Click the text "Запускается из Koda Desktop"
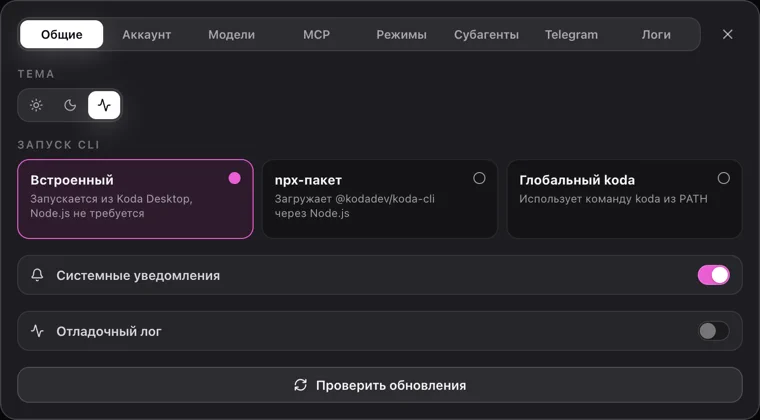 111,199
